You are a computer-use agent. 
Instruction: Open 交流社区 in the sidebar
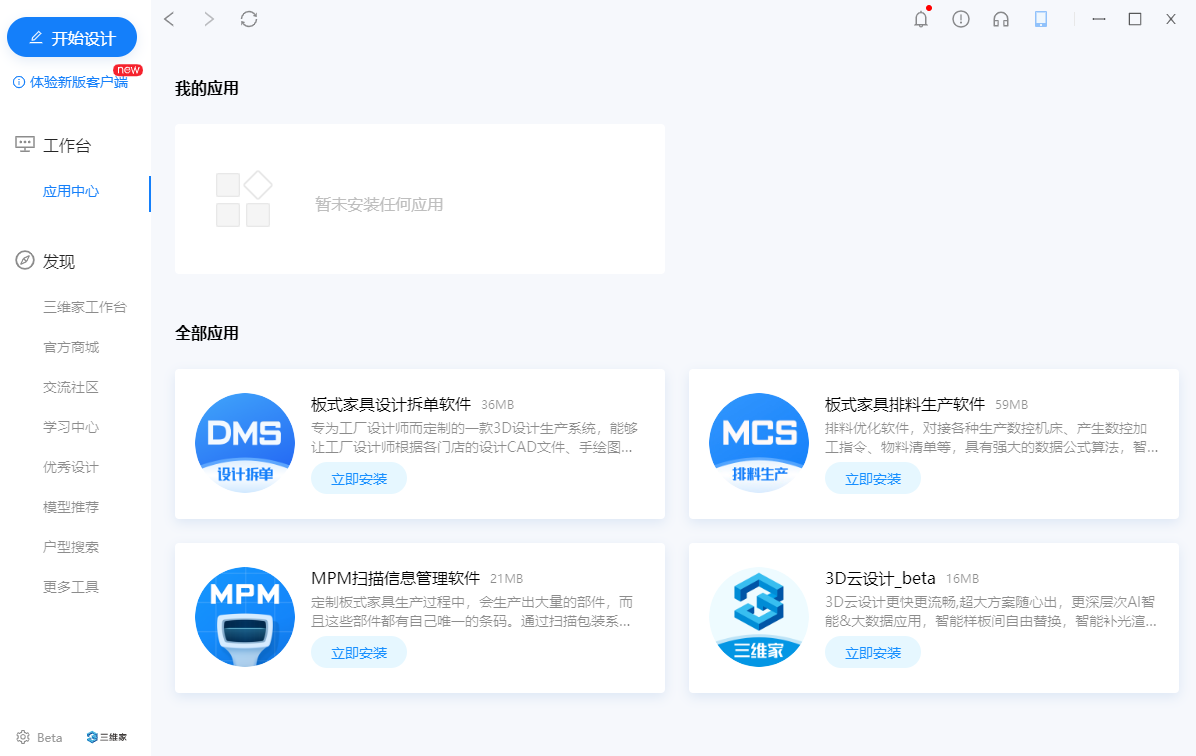71,387
